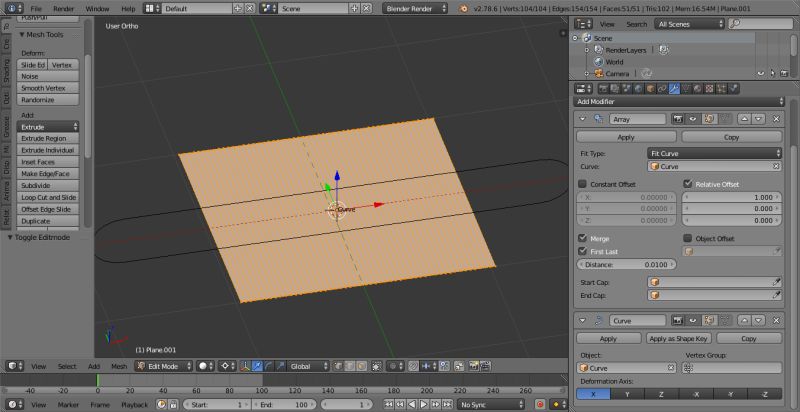Screen dimensions: 800x412
Task: Play the animation forward
Action: (x=424, y=404)
